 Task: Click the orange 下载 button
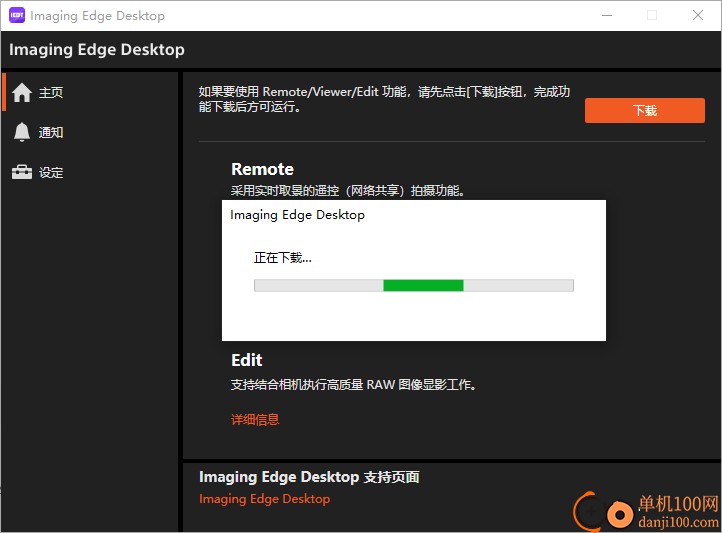pyautogui.click(x=645, y=110)
